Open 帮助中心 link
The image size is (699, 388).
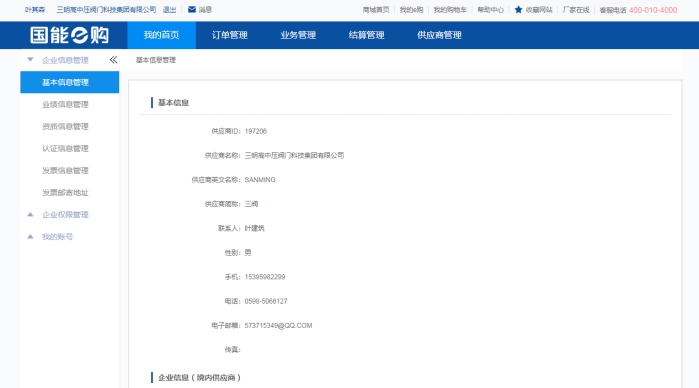tap(490, 10)
